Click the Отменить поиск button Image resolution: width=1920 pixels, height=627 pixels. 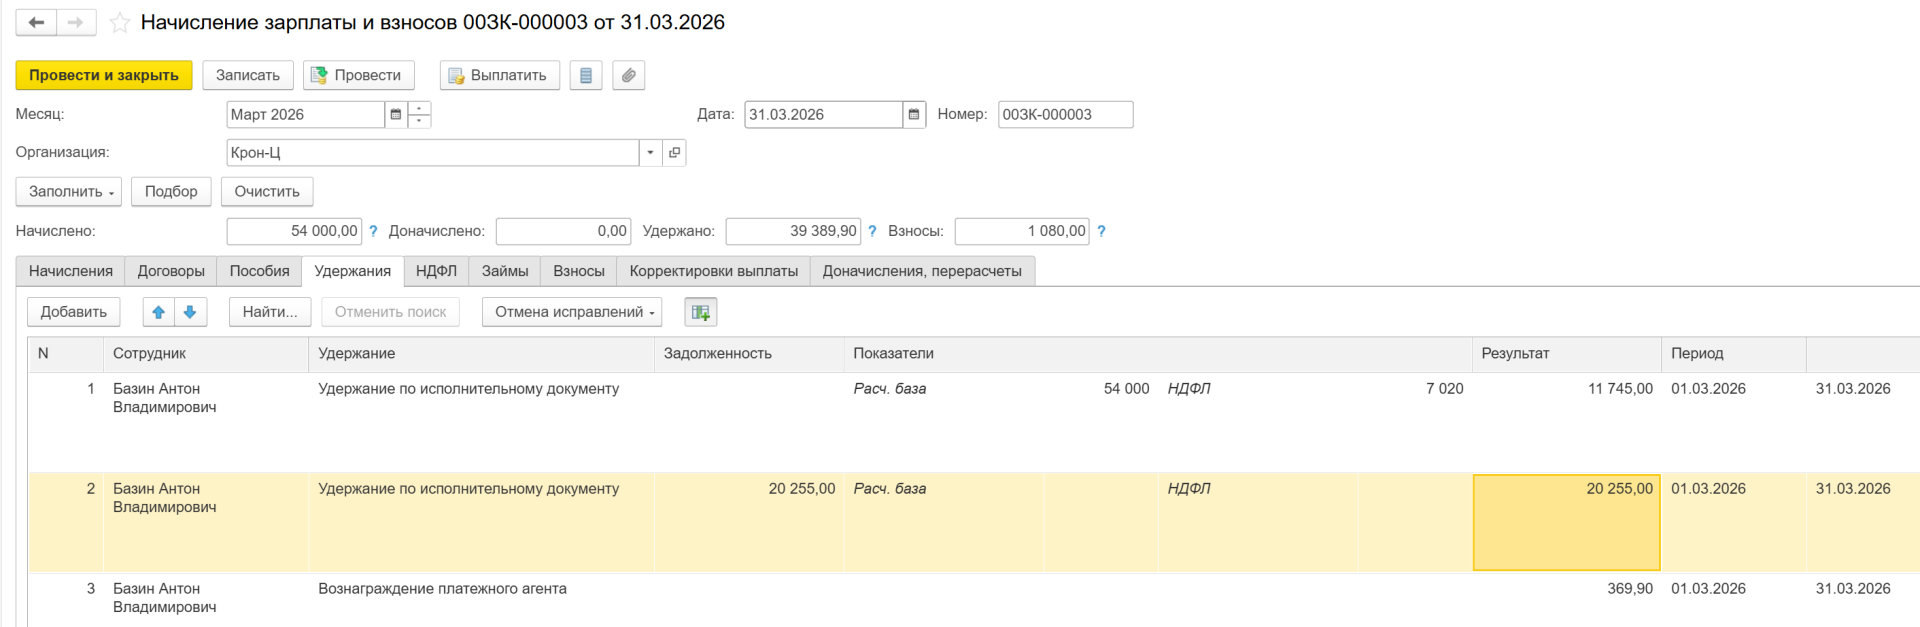[390, 312]
